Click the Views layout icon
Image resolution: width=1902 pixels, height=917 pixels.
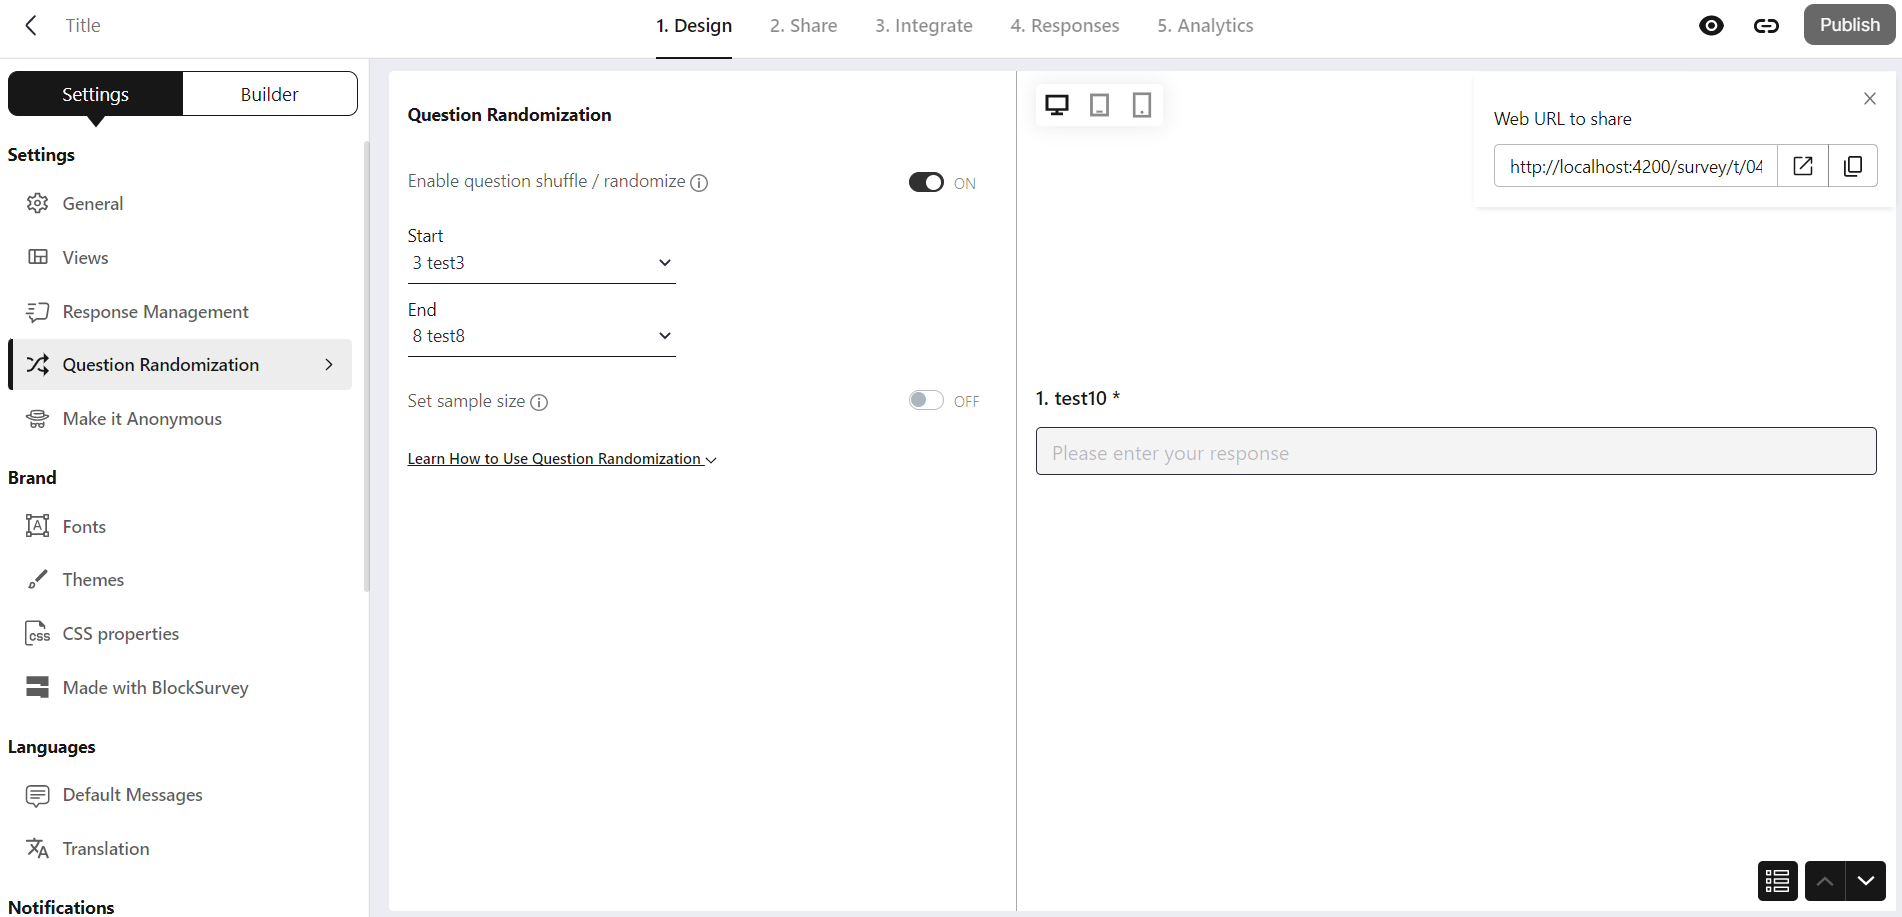(x=38, y=257)
